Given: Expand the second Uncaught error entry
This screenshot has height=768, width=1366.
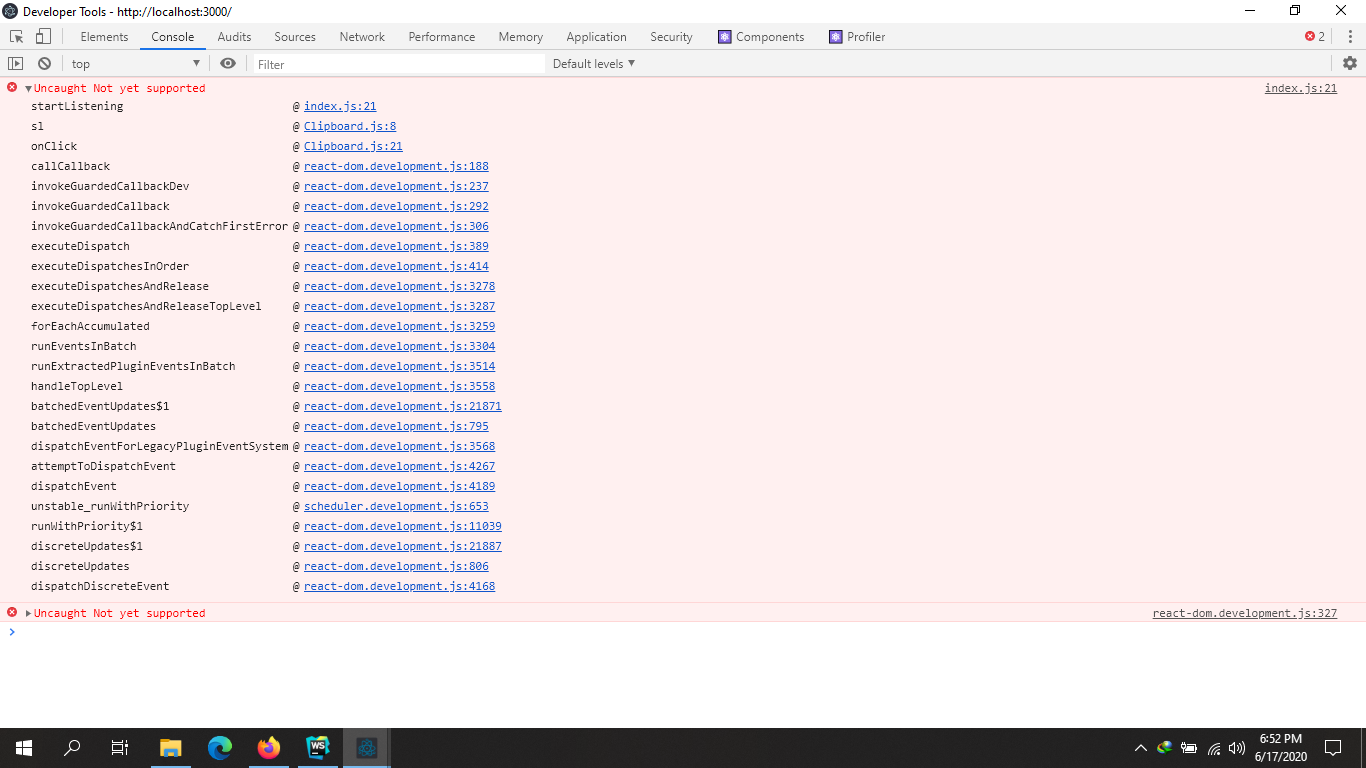Looking at the screenshot, I should click(28, 613).
